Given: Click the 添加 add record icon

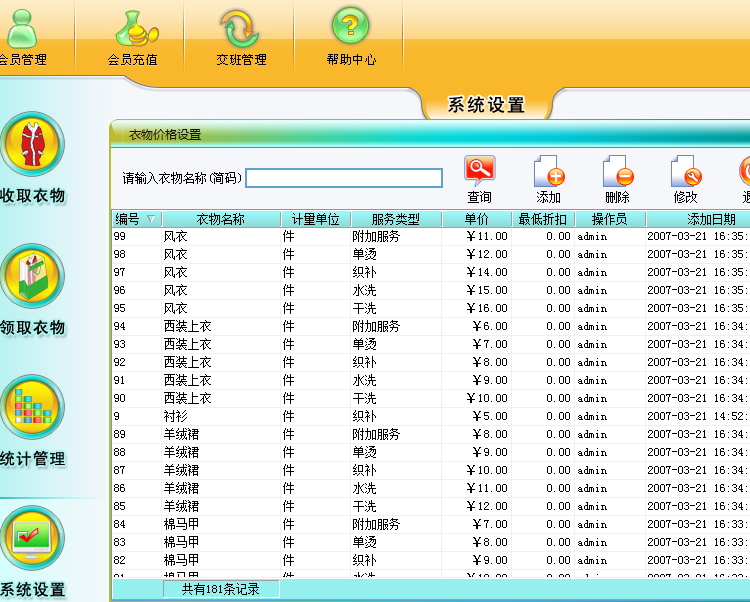Looking at the screenshot, I should pos(549,171).
